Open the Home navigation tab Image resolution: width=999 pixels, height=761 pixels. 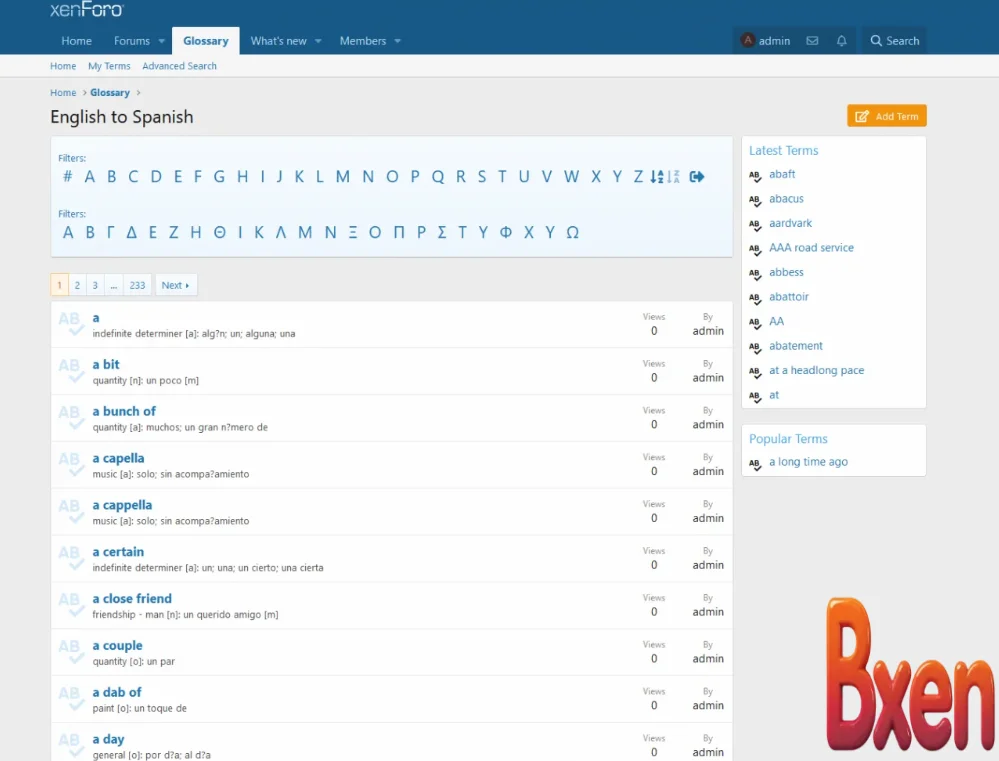76,41
